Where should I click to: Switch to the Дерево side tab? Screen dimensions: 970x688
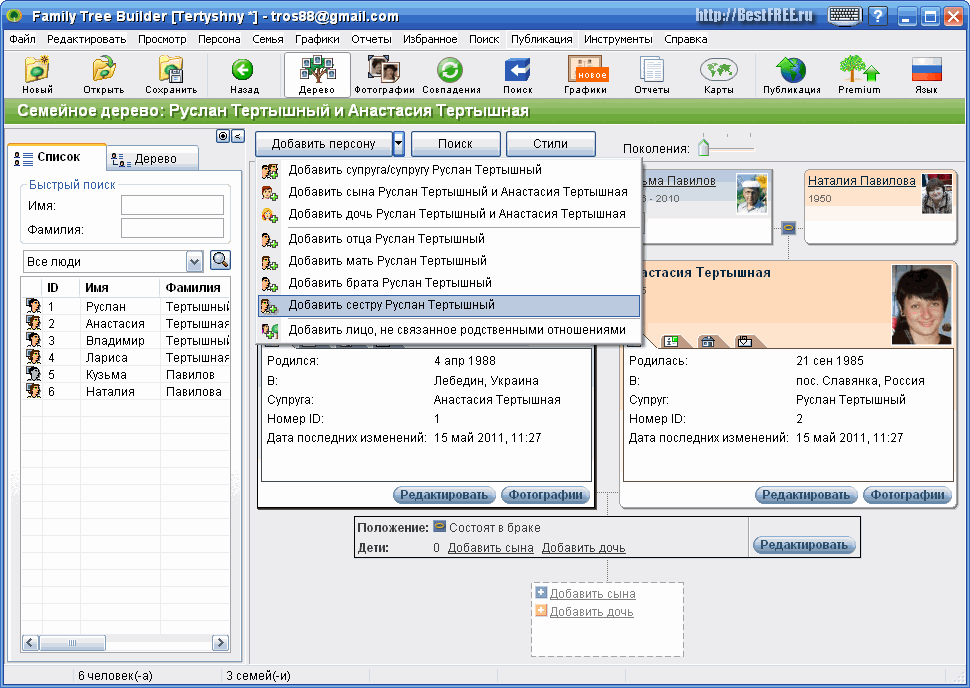[152, 159]
